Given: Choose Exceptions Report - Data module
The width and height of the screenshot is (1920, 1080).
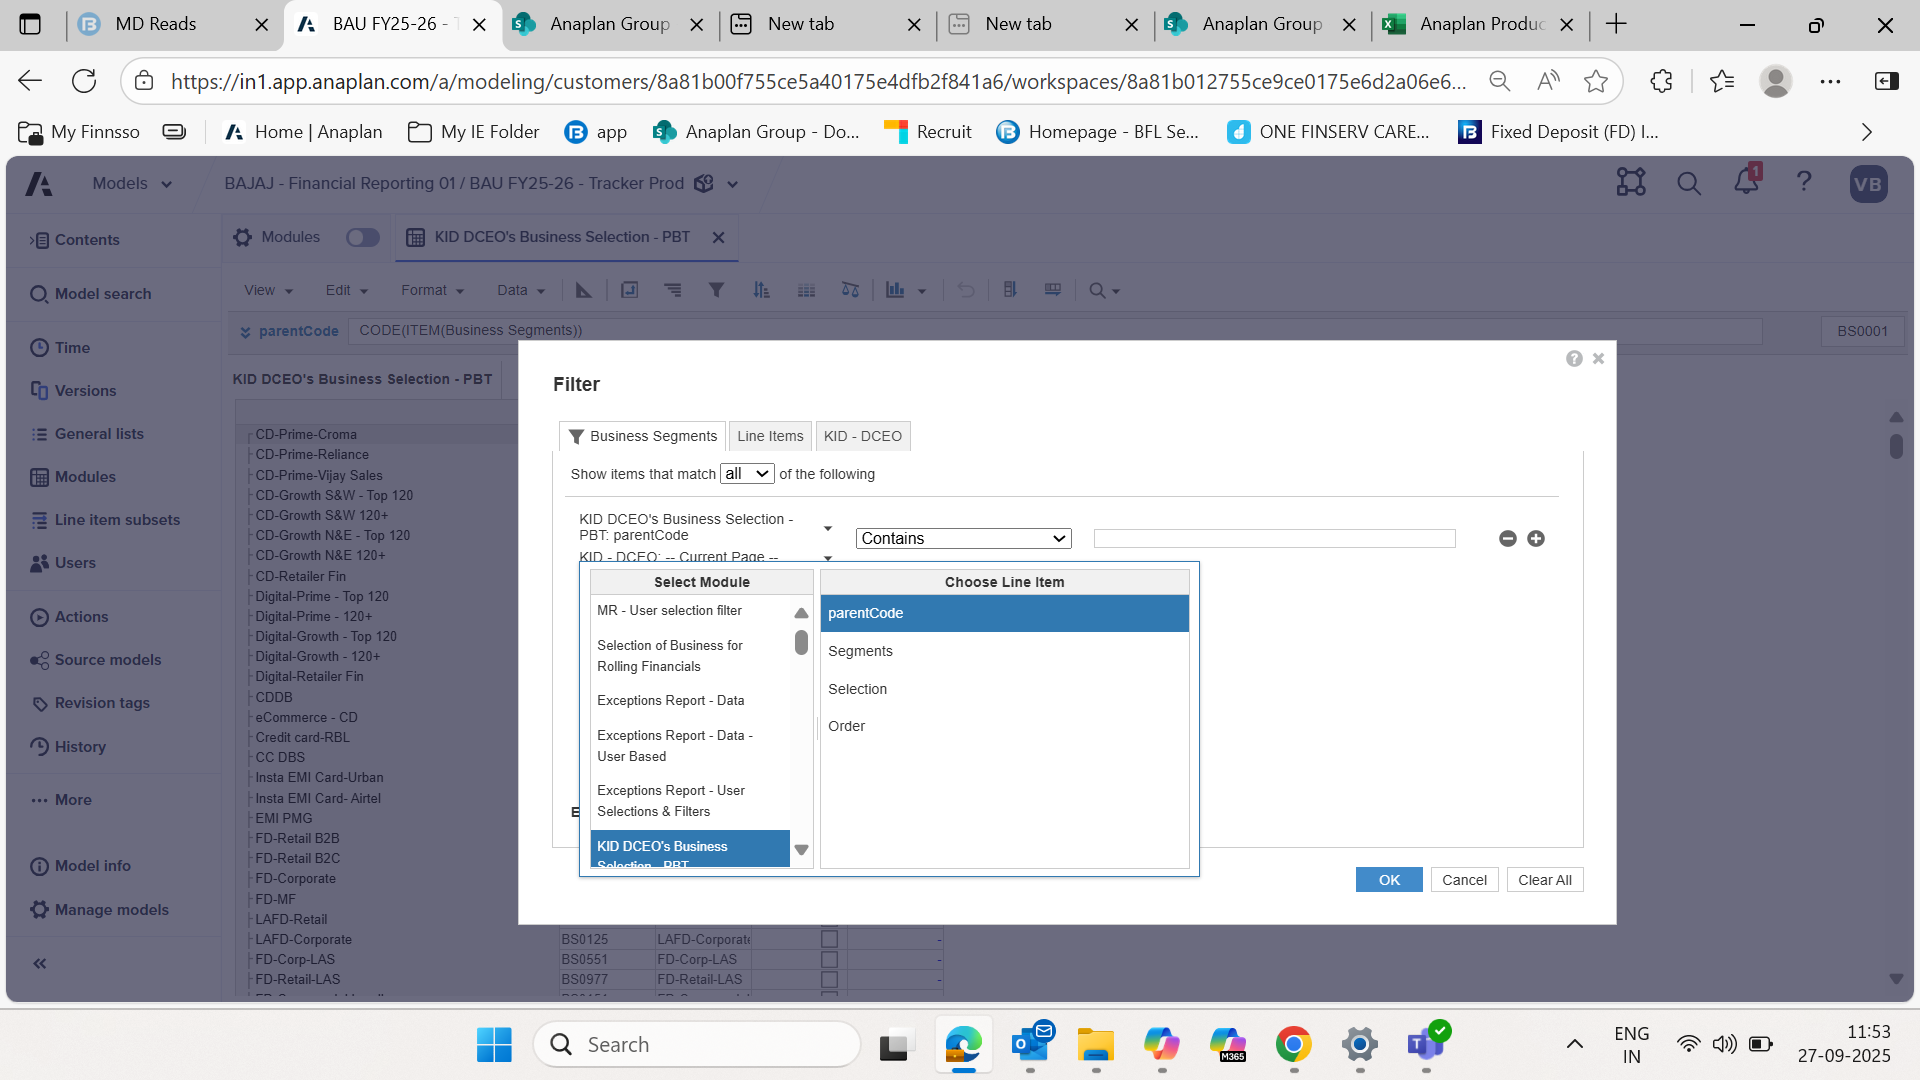Looking at the screenshot, I should click(x=690, y=701).
